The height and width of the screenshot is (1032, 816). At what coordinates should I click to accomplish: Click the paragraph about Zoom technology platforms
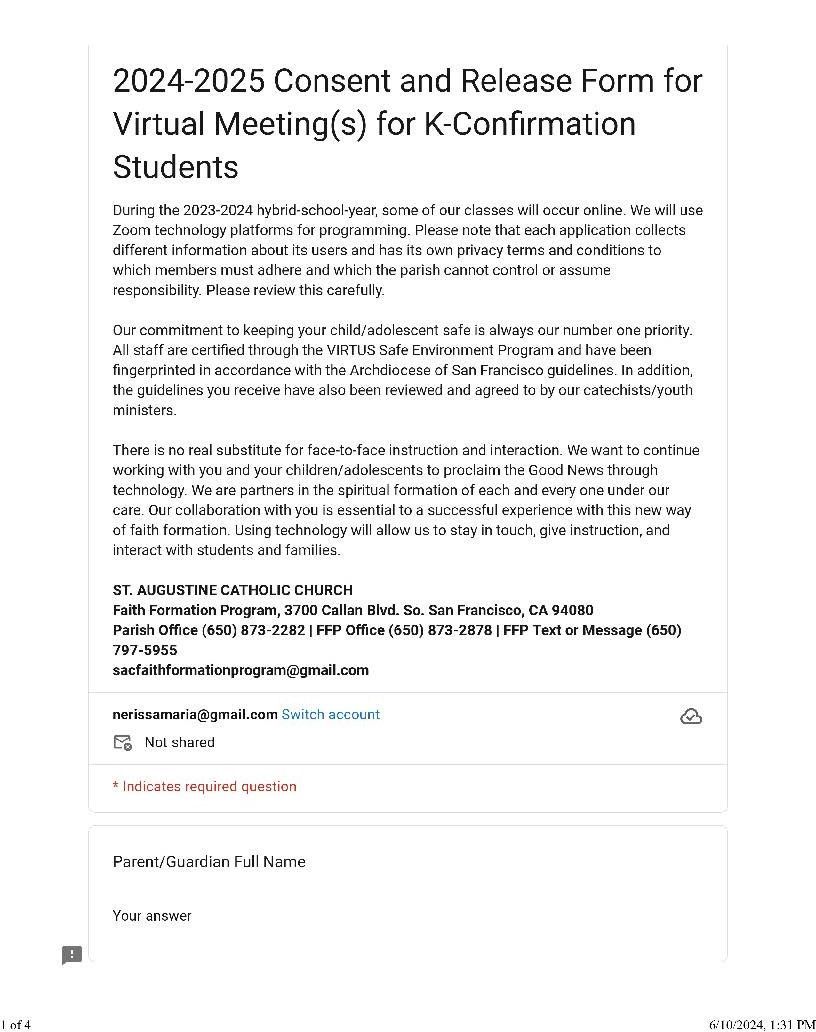point(407,250)
